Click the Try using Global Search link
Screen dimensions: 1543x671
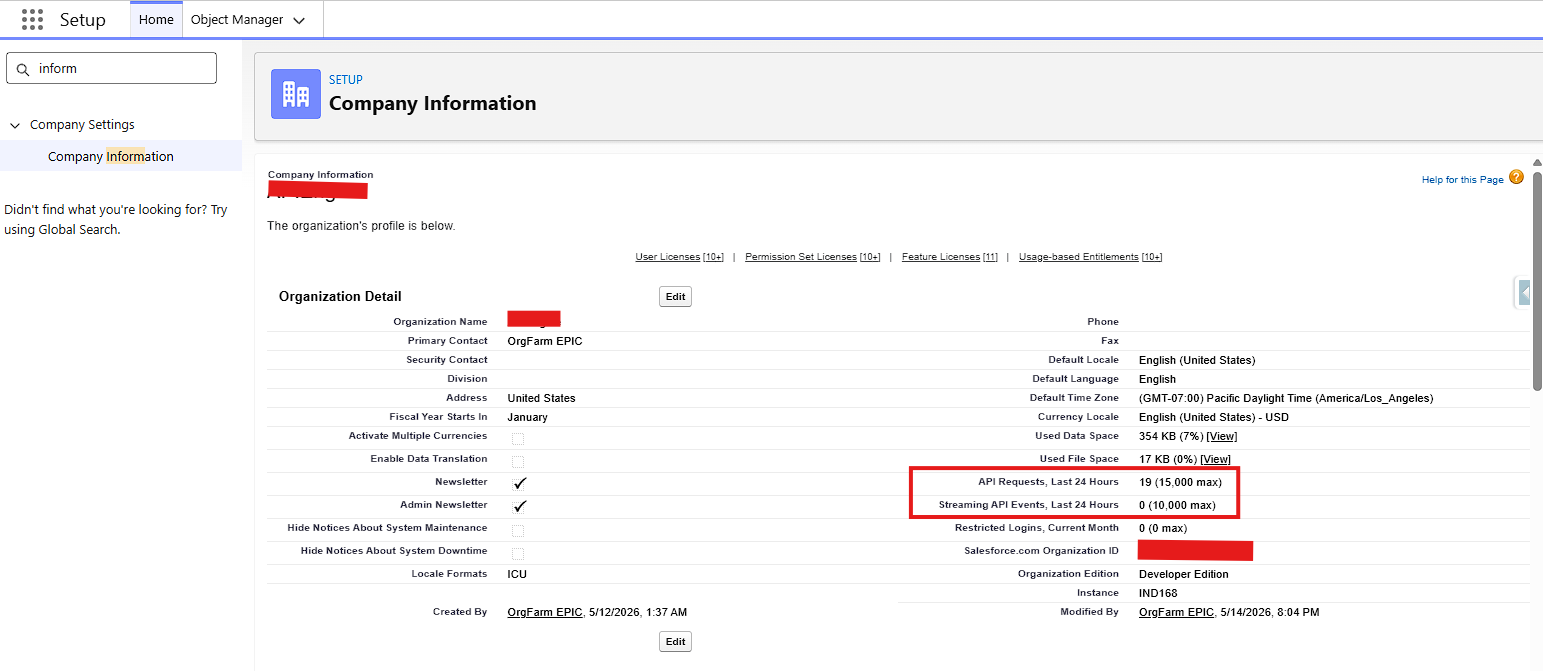tap(115, 219)
